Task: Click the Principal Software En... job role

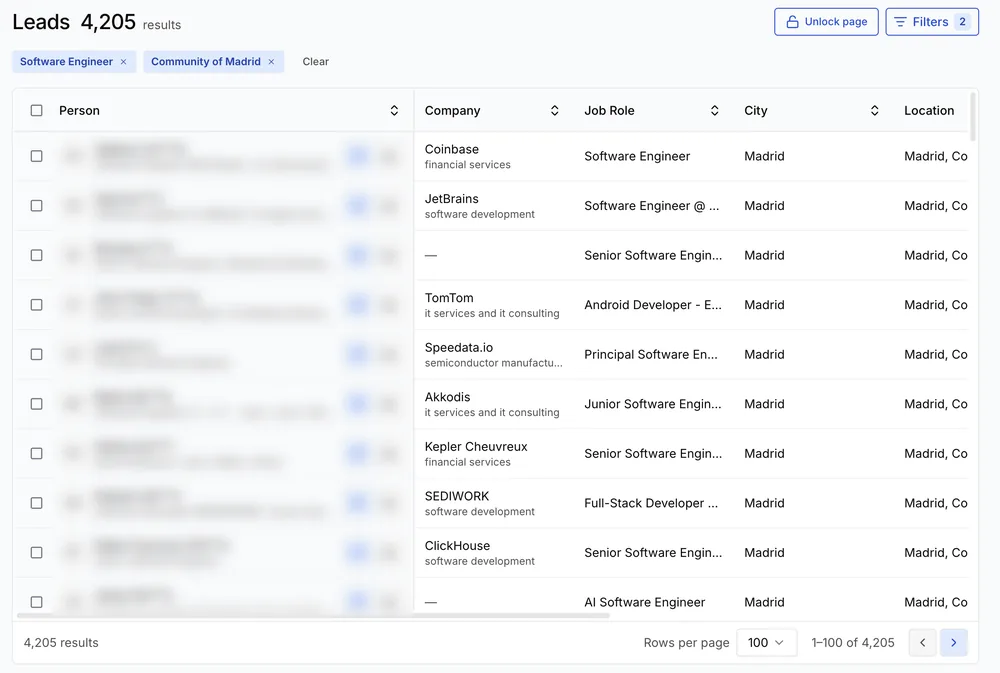Action: pos(651,355)
